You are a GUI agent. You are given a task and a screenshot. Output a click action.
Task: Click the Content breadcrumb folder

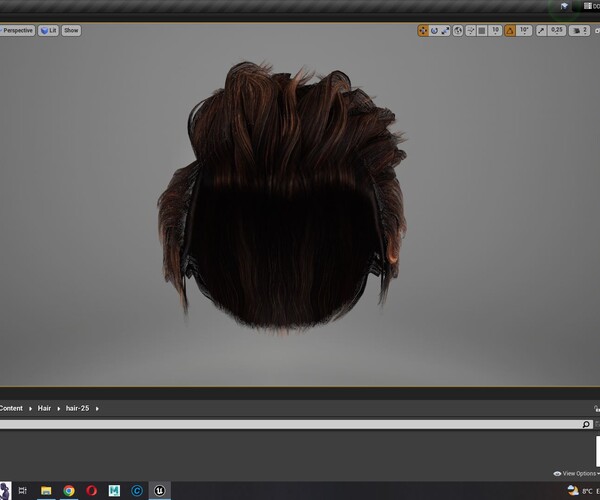11,408
